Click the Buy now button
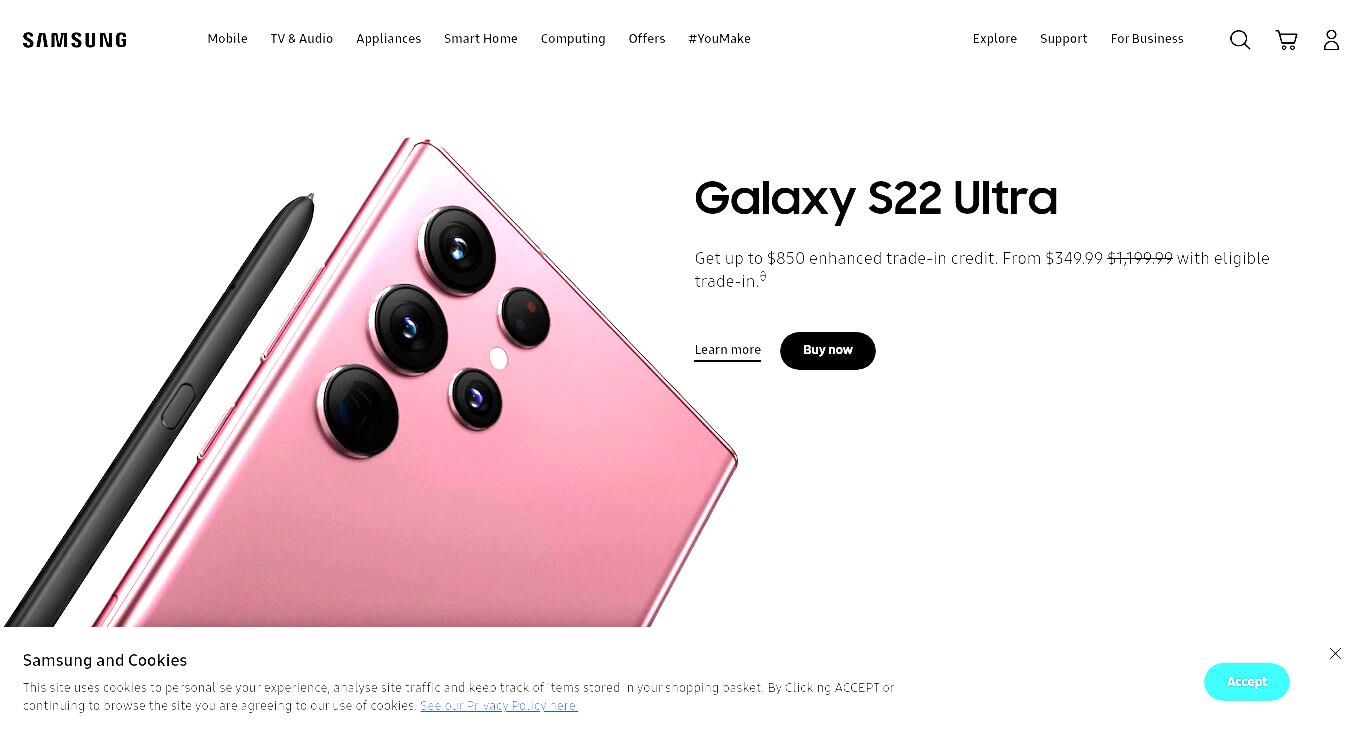This screenshot has width=1366, height=738. (x=828, y=351)
